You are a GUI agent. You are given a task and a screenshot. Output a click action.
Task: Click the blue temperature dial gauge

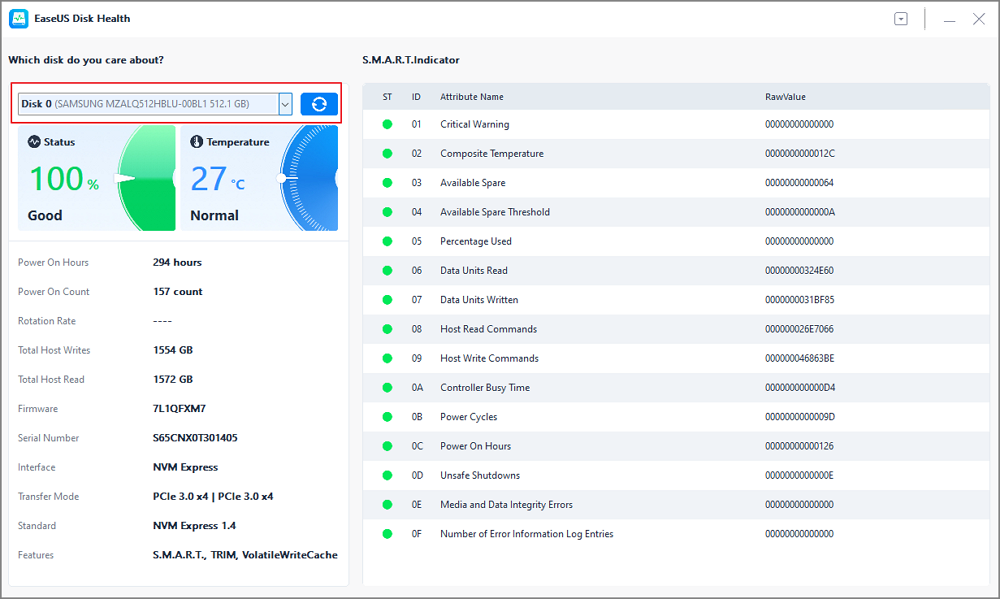click(310, 178)
